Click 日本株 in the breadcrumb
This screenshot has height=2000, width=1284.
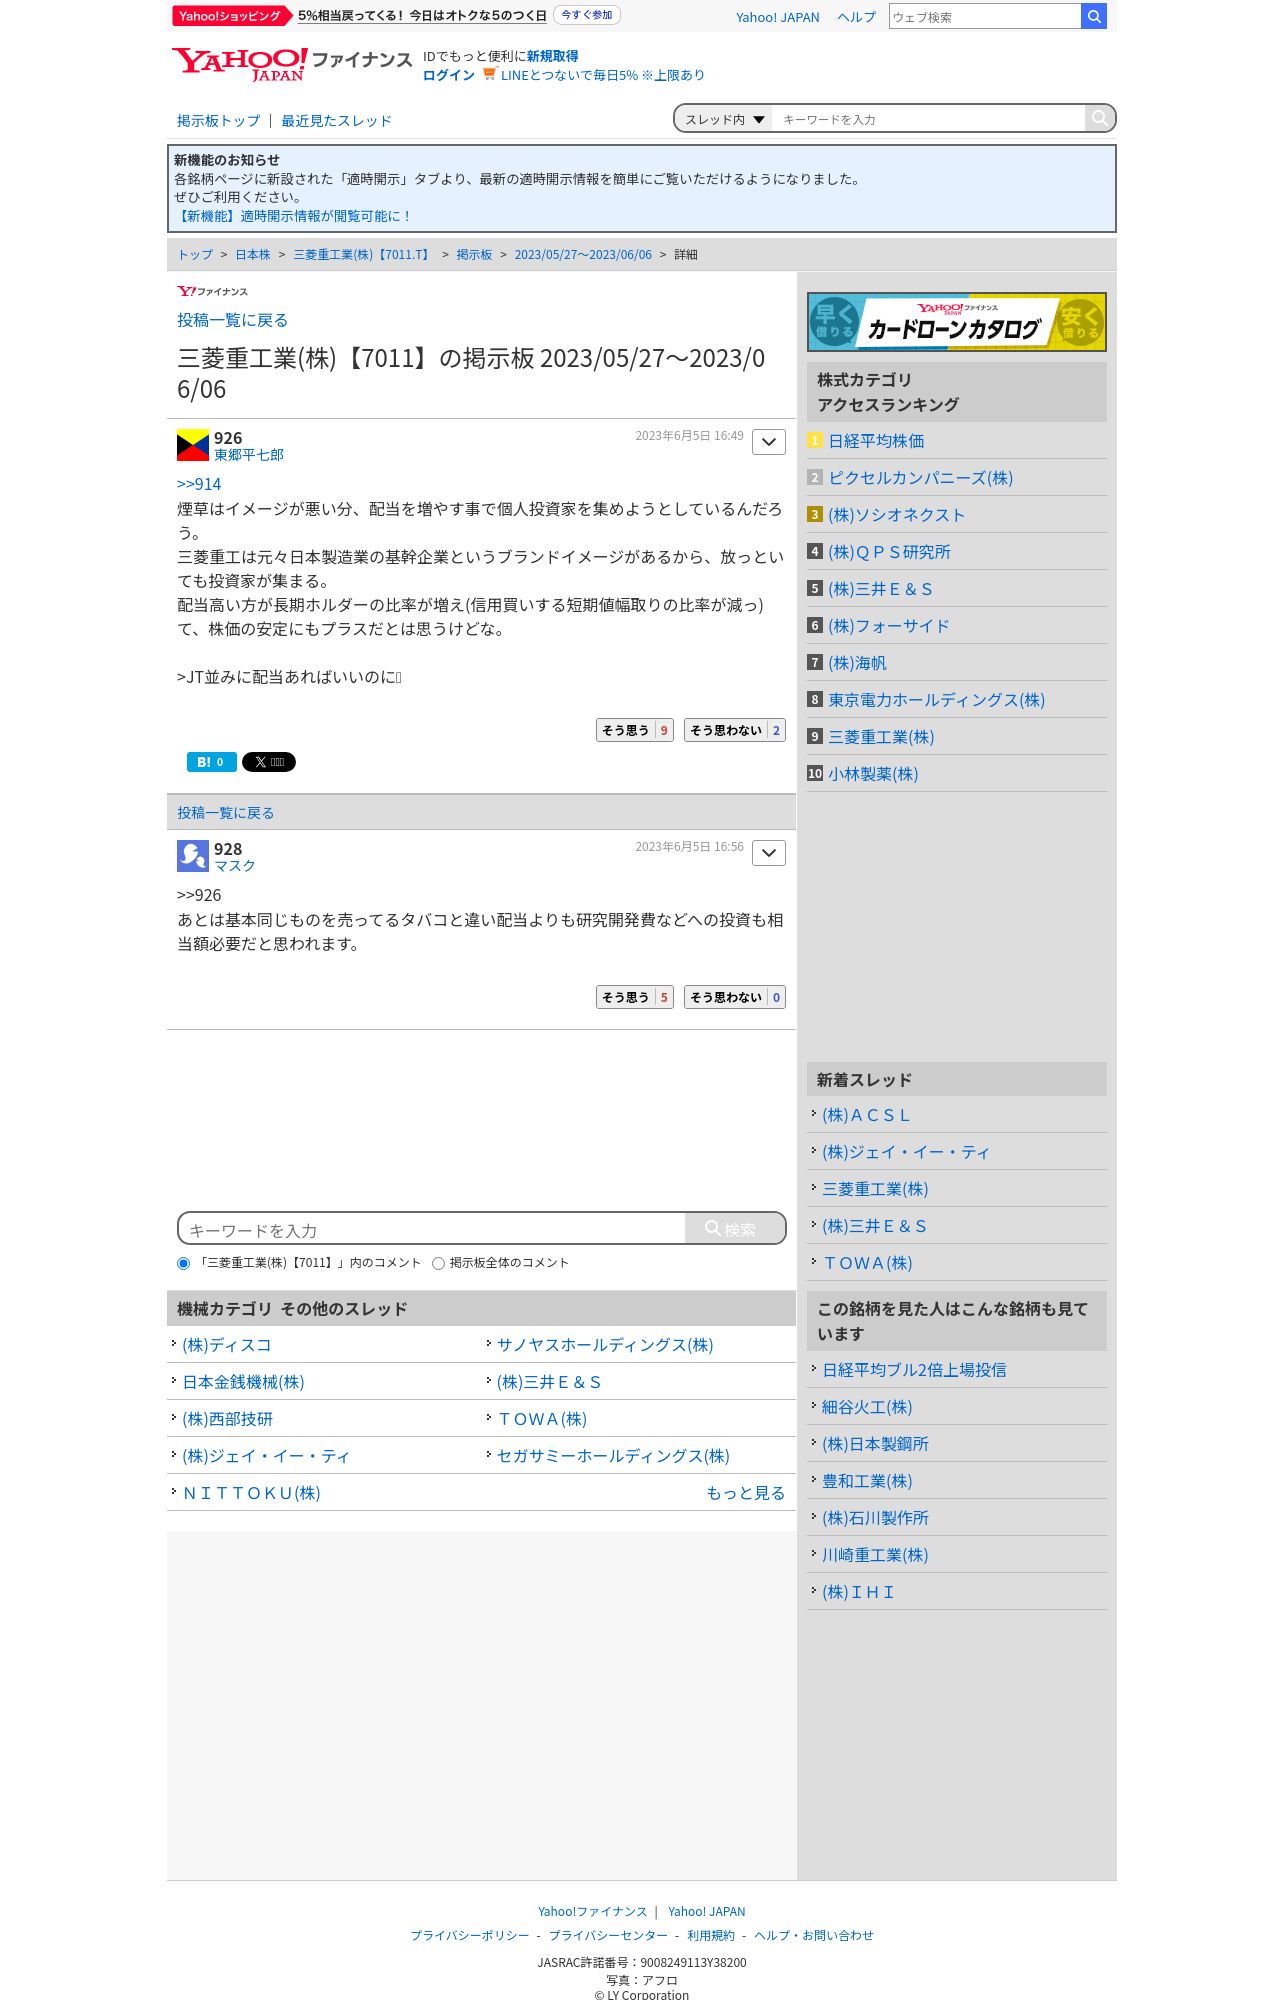[x=253, y=255]
